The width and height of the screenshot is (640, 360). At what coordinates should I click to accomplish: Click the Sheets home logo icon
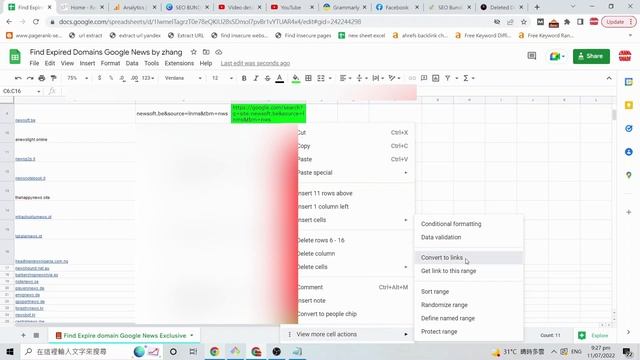[x=15, y=57]
